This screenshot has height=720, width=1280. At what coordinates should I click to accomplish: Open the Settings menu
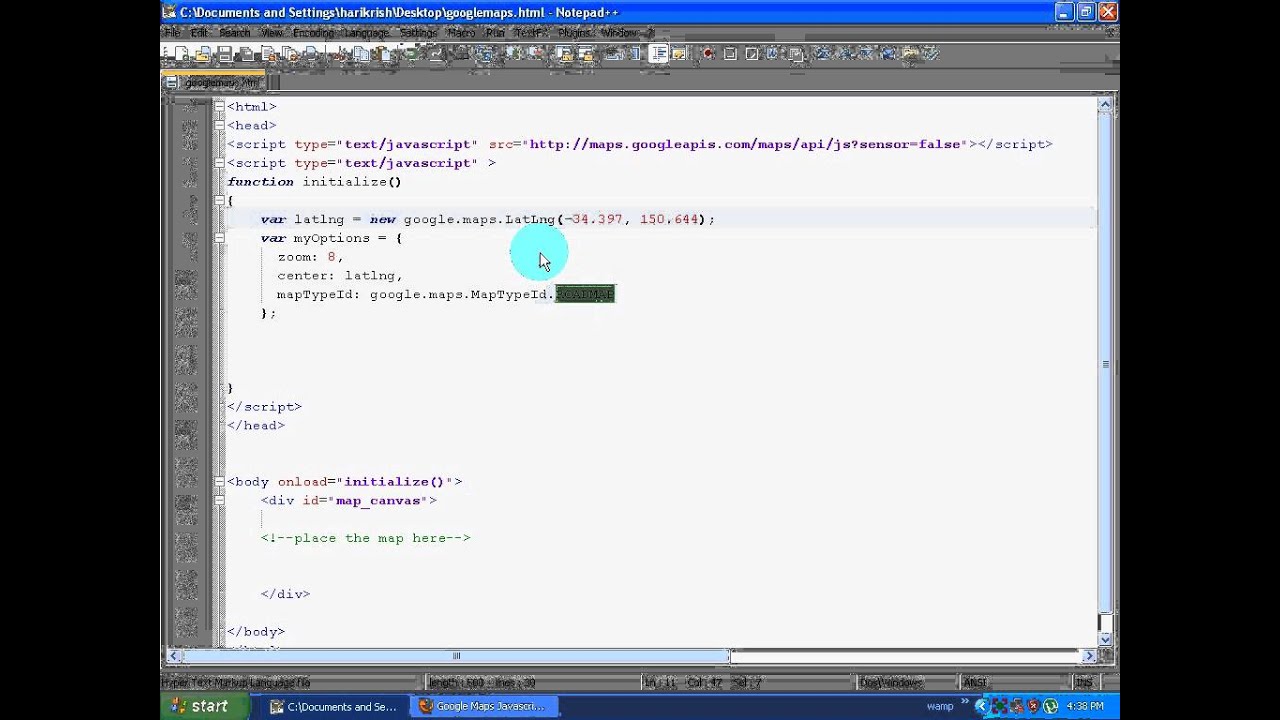(418, 33)
